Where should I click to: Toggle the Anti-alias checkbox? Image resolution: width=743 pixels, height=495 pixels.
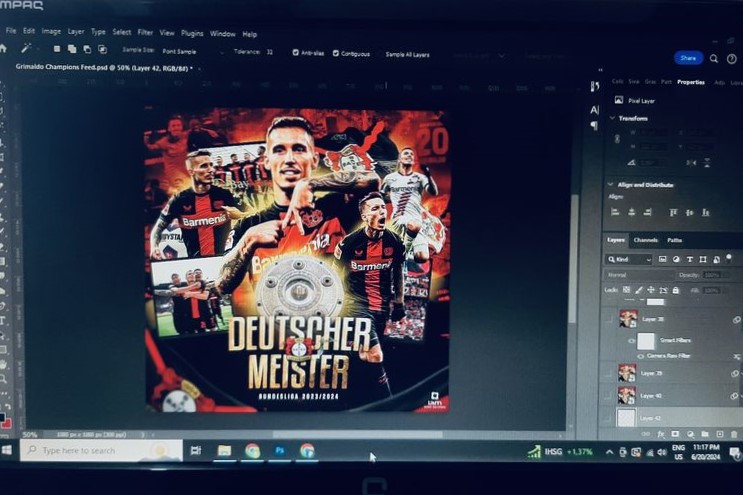pos(296,52)
